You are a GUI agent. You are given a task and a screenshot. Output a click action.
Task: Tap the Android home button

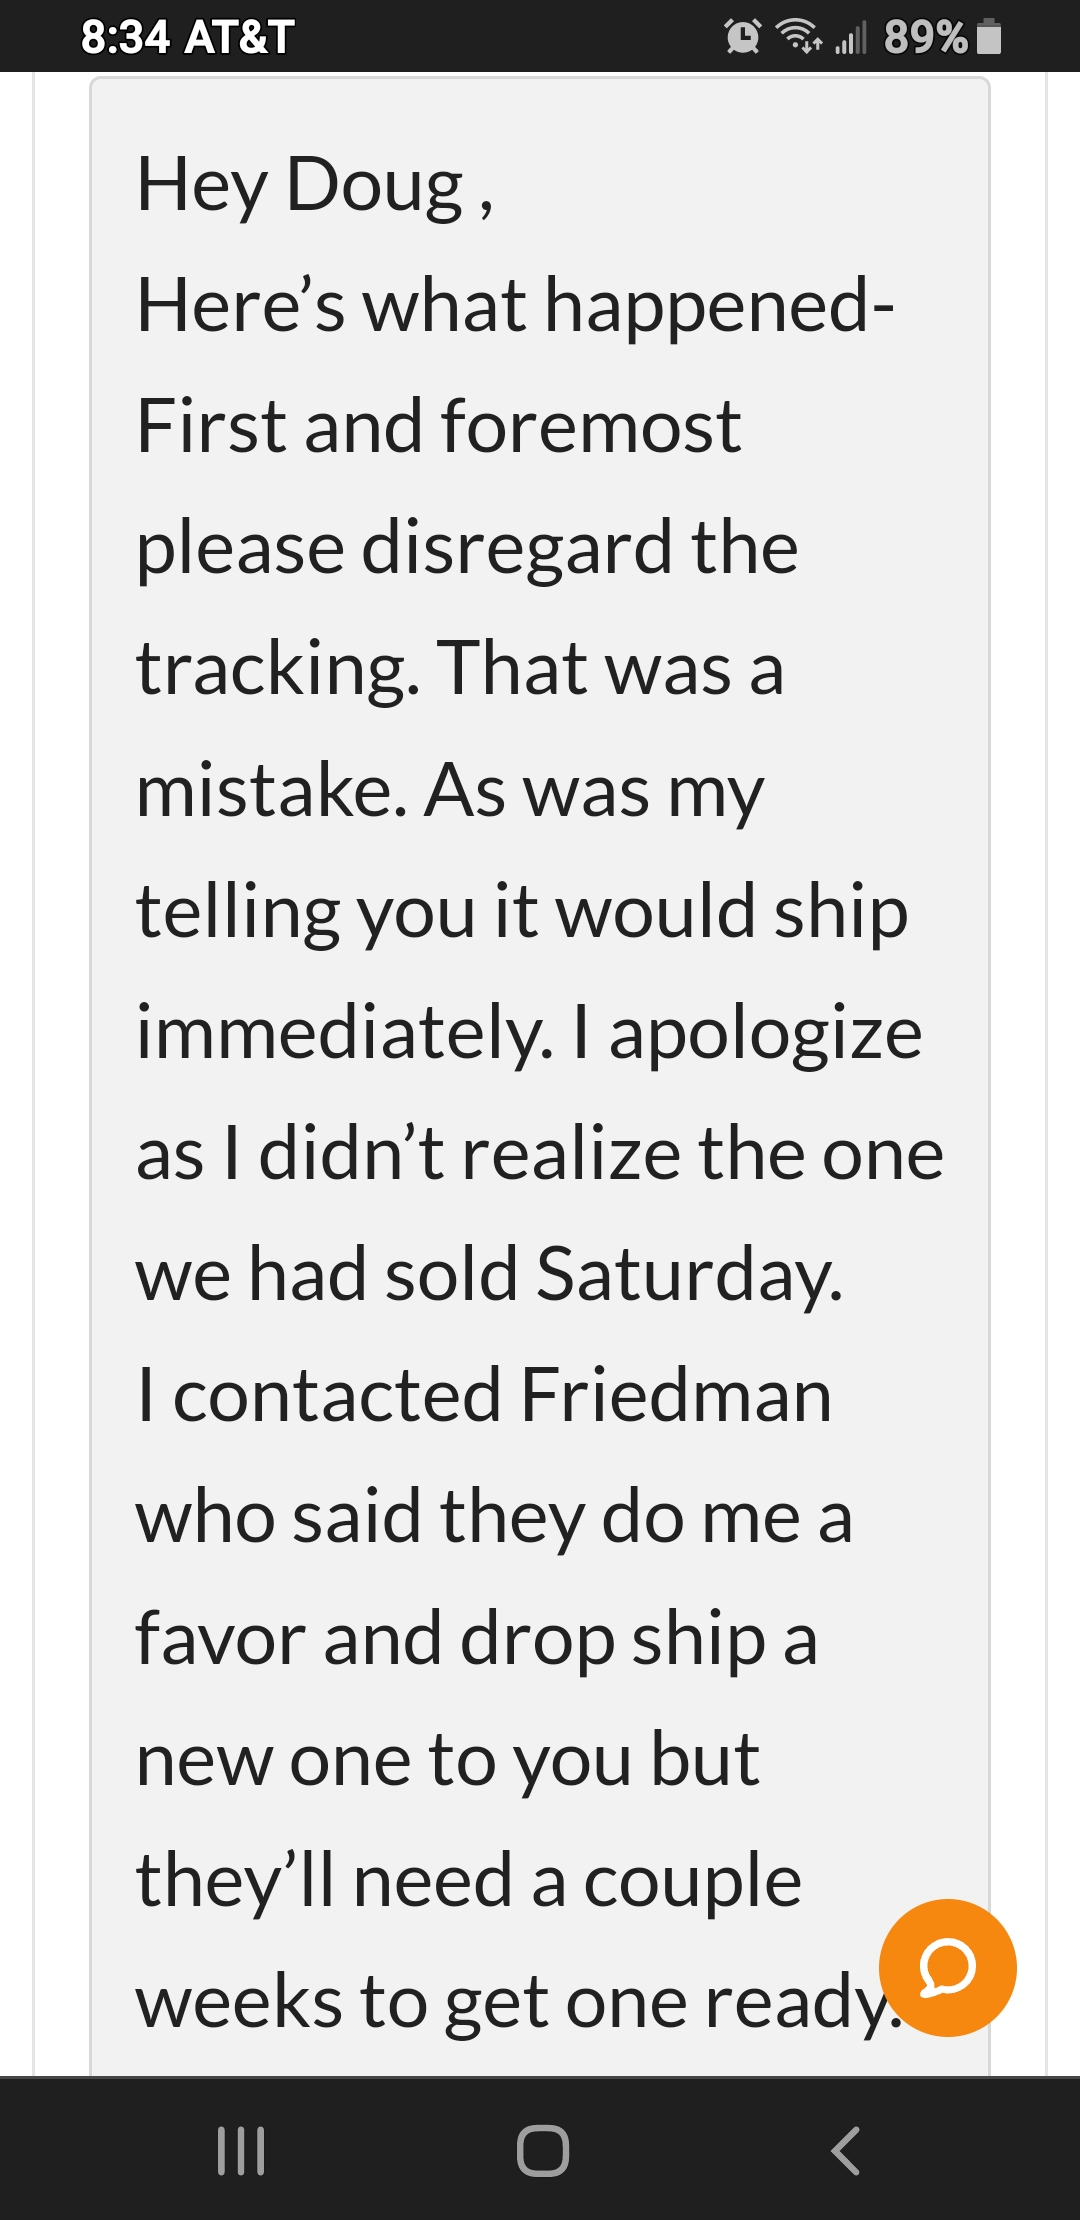543,2150
